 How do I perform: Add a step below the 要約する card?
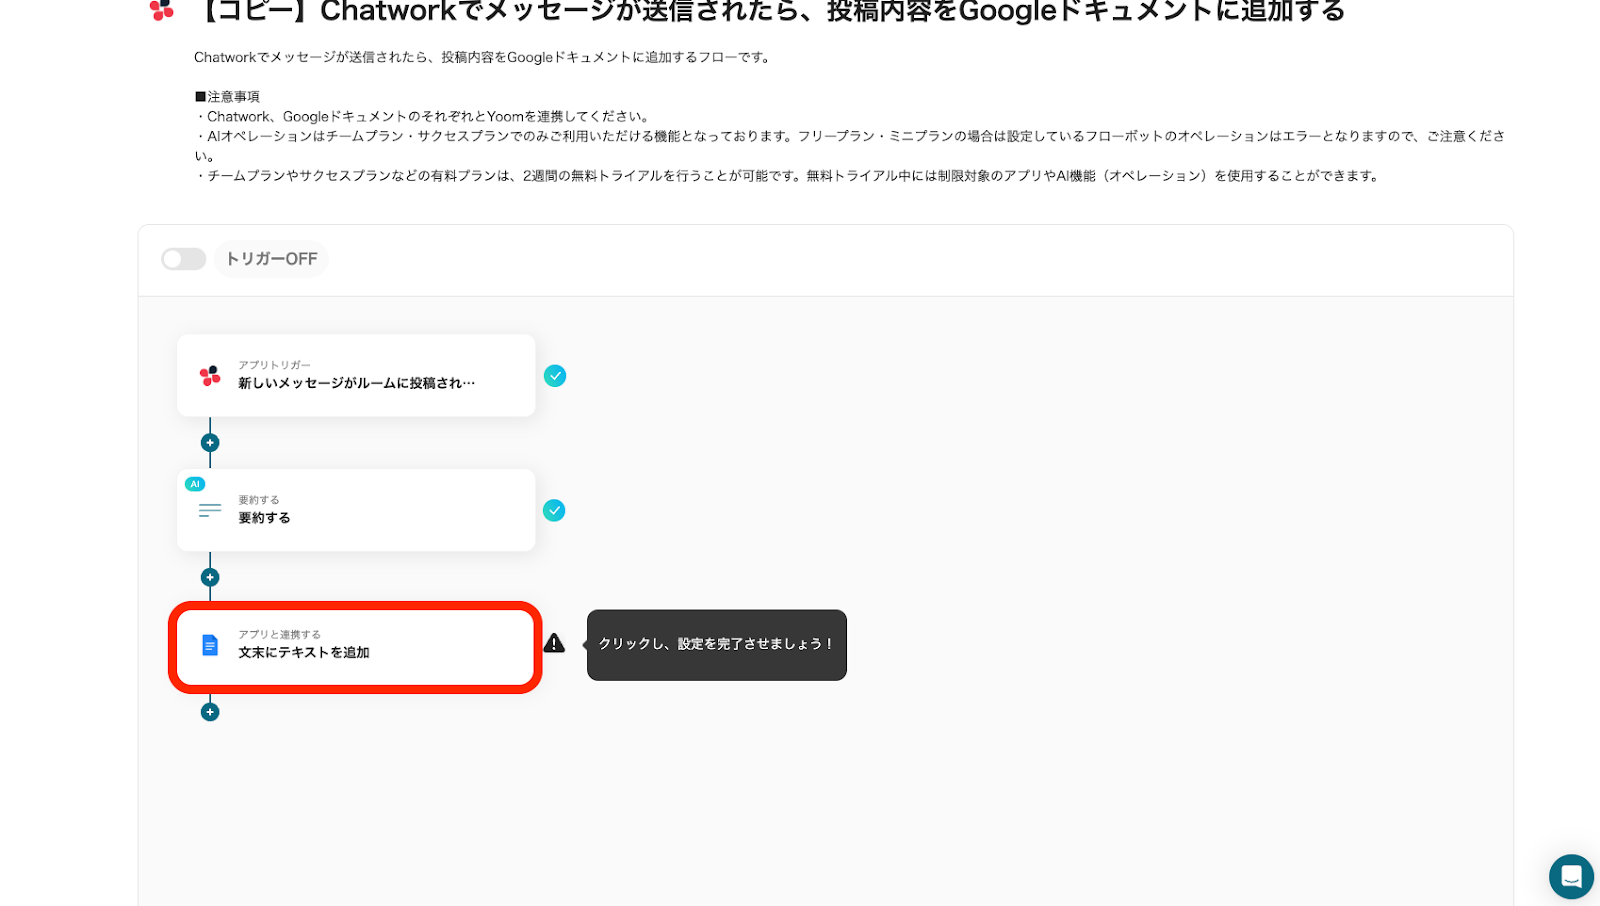[x=210, y=577]
